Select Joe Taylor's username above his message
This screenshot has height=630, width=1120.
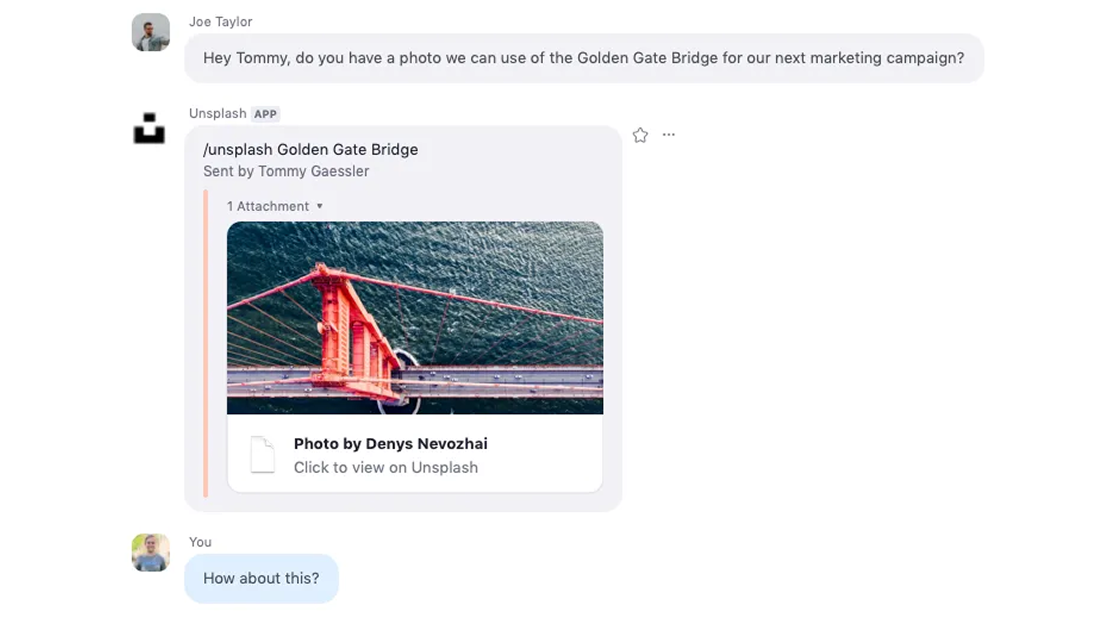click(x=221, y=21)
